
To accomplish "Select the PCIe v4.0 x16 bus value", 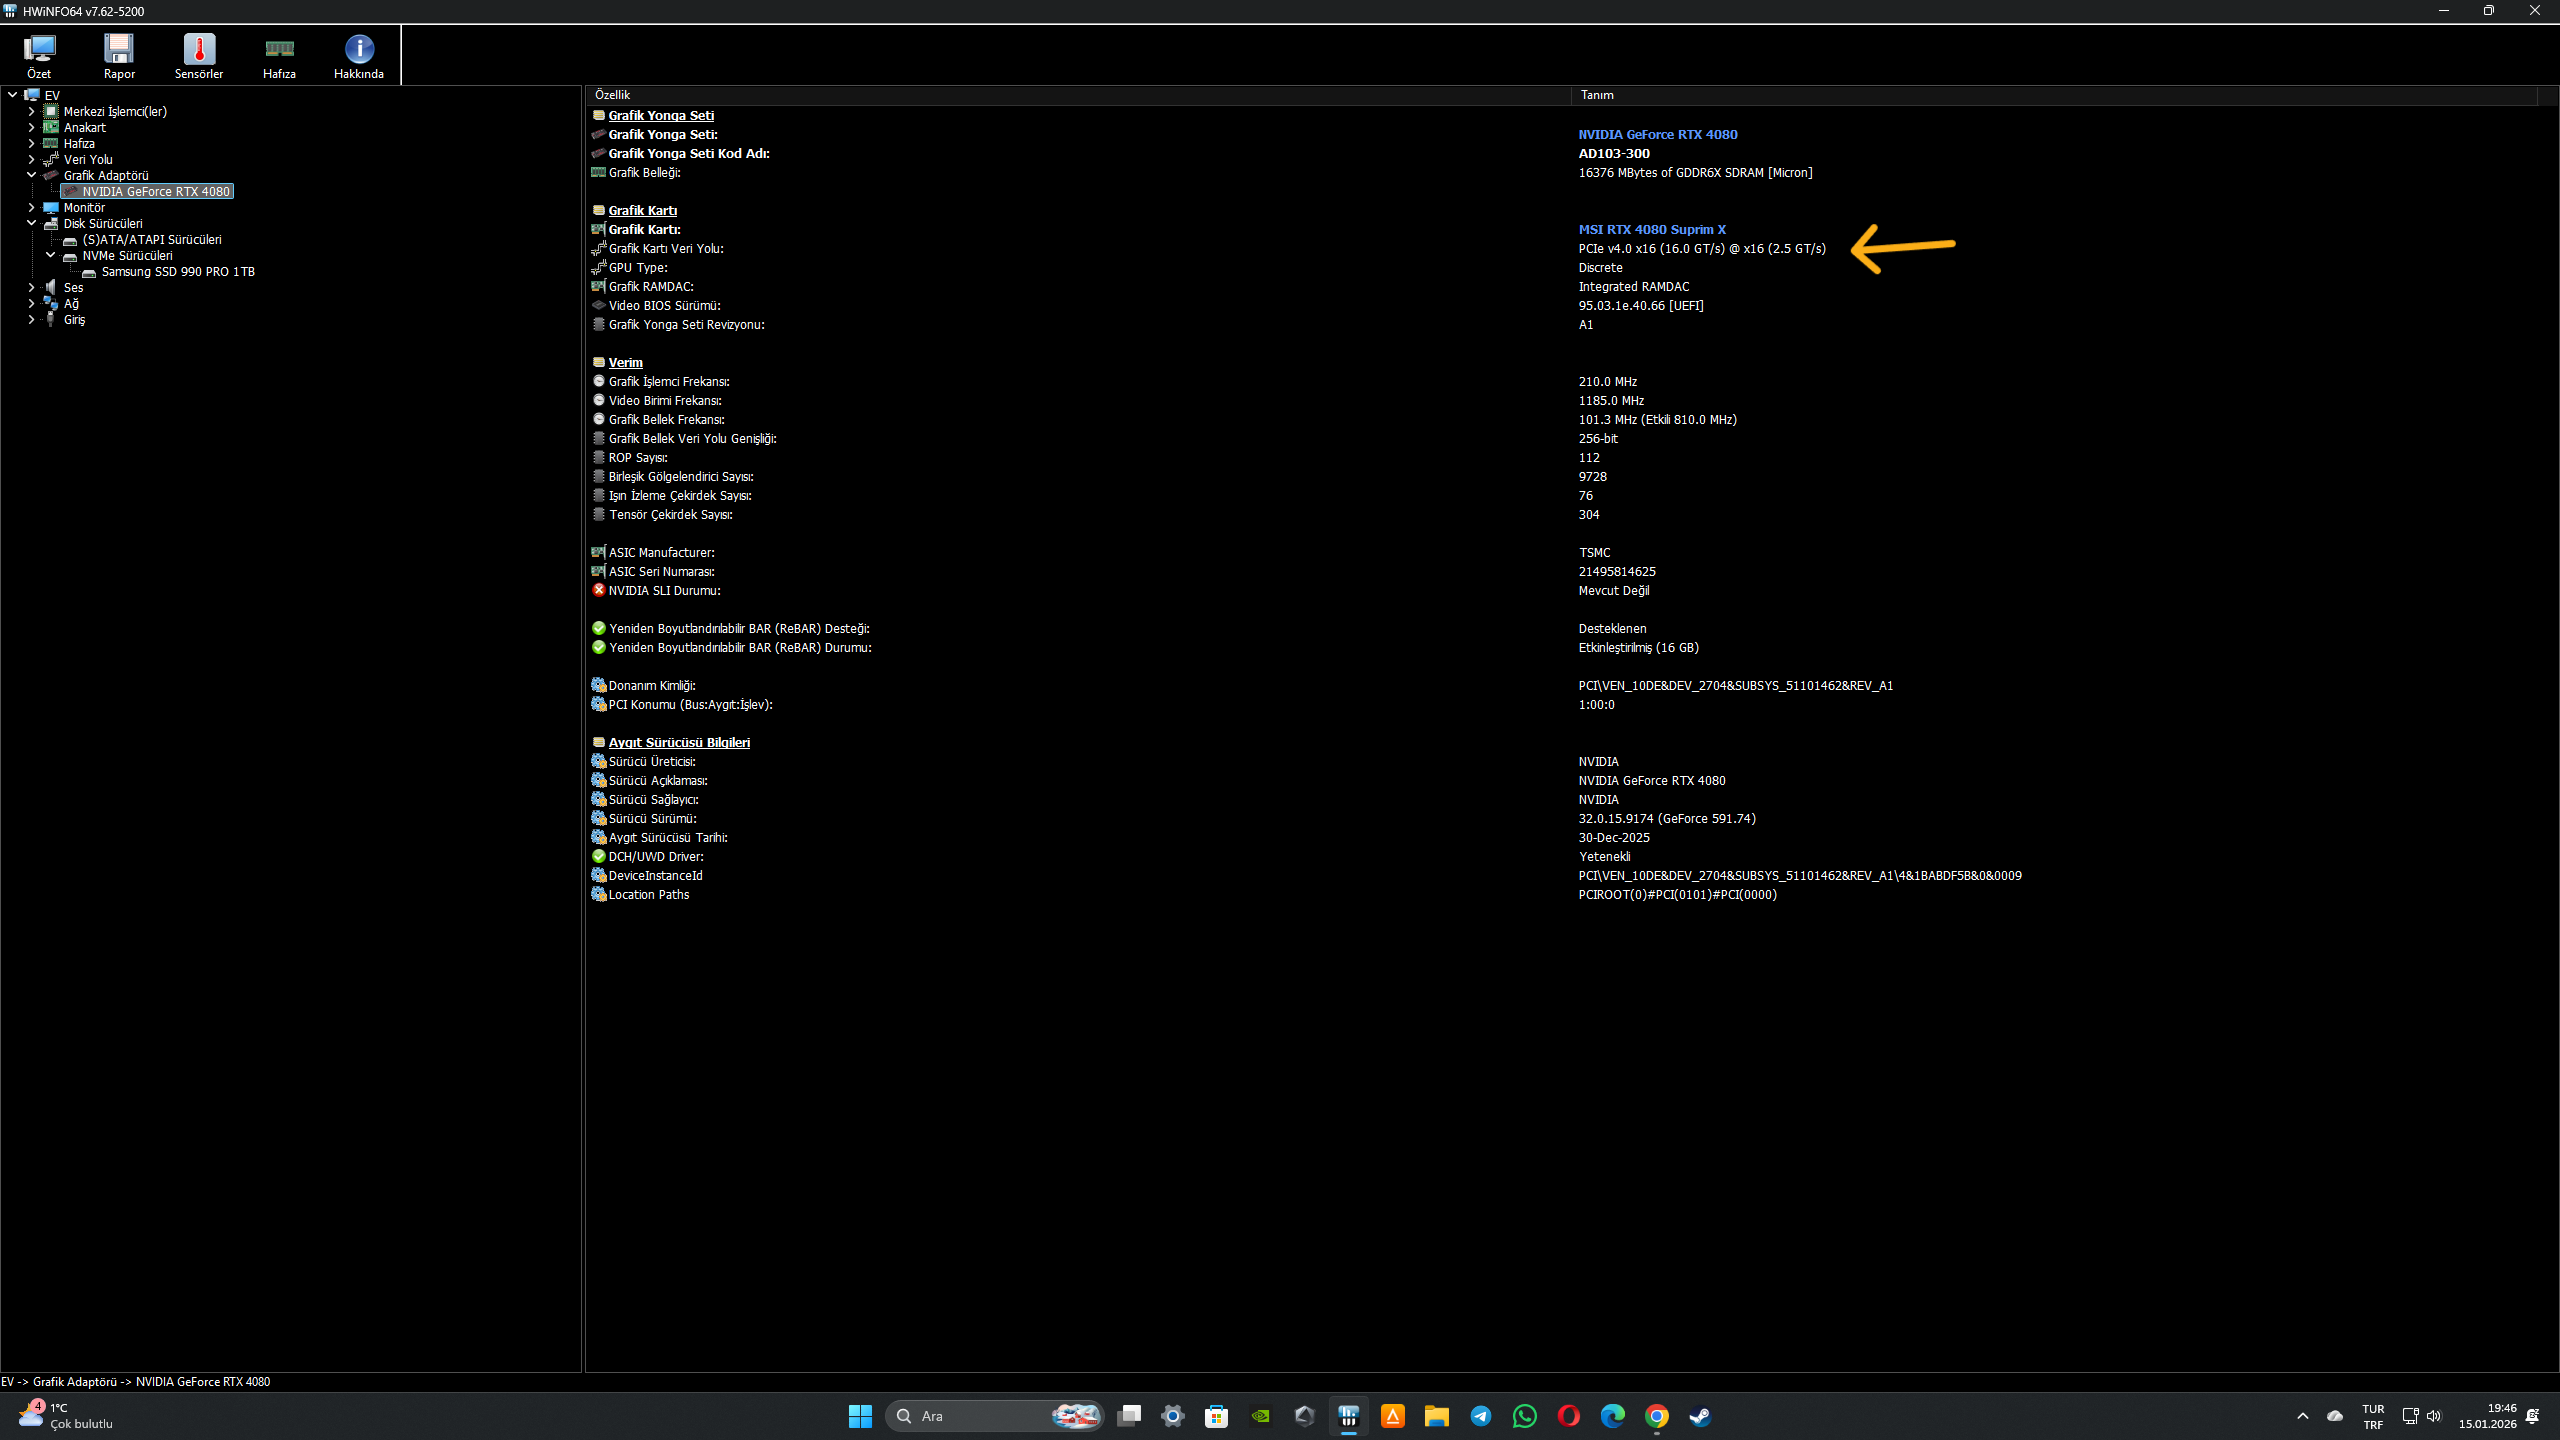I will coord(1702,248).
